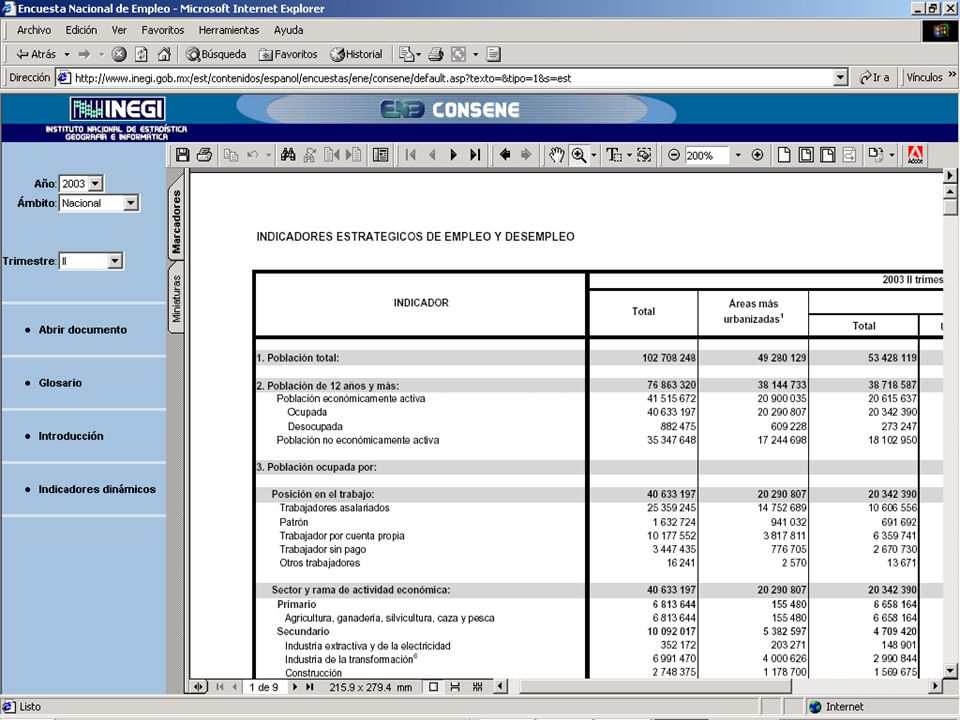Image resolution: width=960 pixels, height=720 pixels.
Task: Click the zoom out minus button
Action: coord(673,155)
